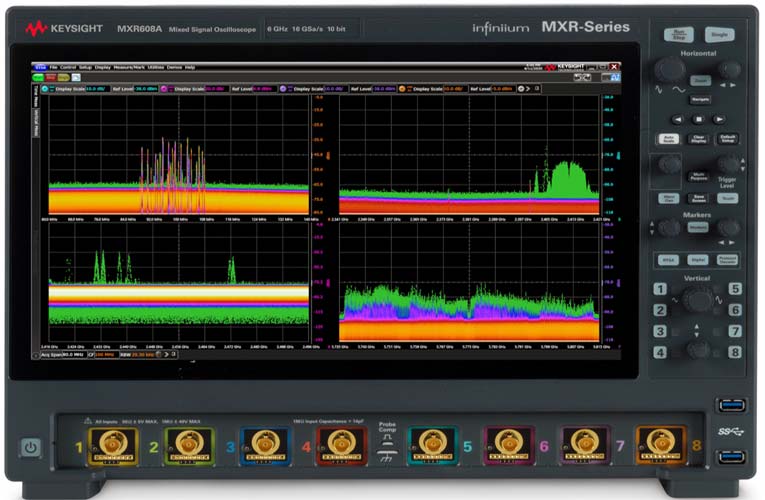This screenshot has height=500, width=765.
Task: Open the File menu
Action: (53, 67)
